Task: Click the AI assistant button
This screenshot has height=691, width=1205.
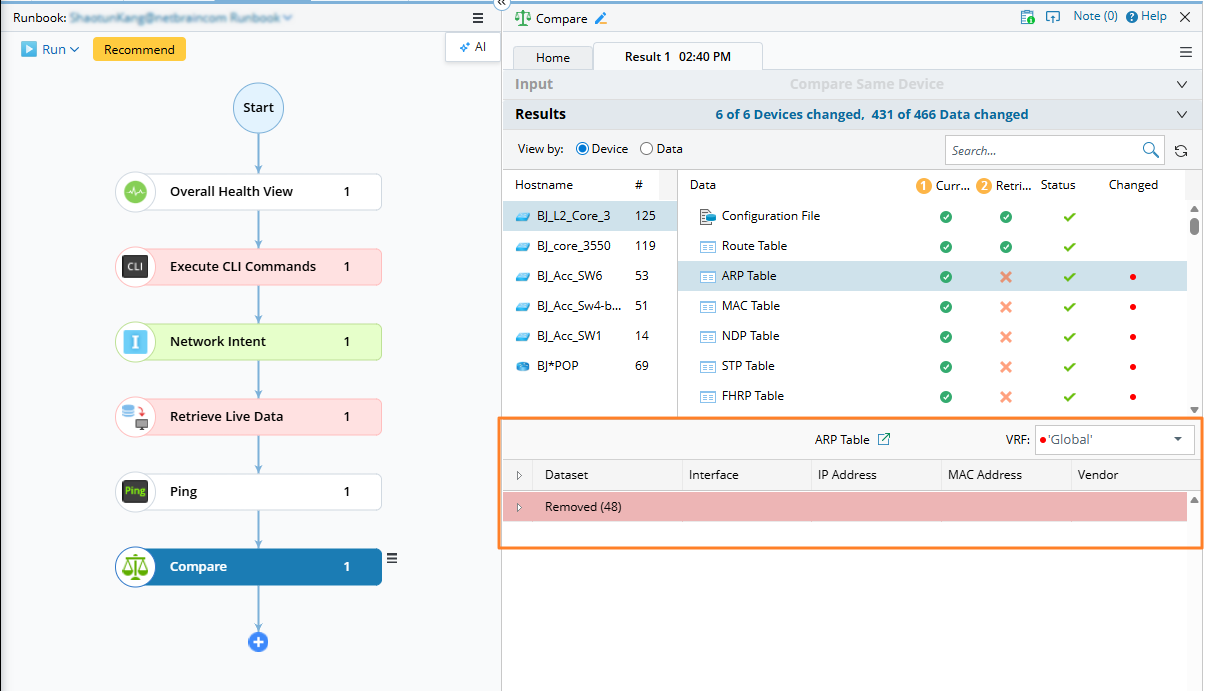Action: click(472, 47)
